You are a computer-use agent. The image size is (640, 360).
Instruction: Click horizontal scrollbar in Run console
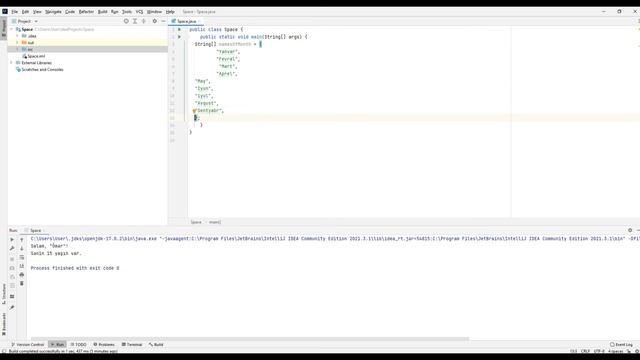(x=250, y=338)
